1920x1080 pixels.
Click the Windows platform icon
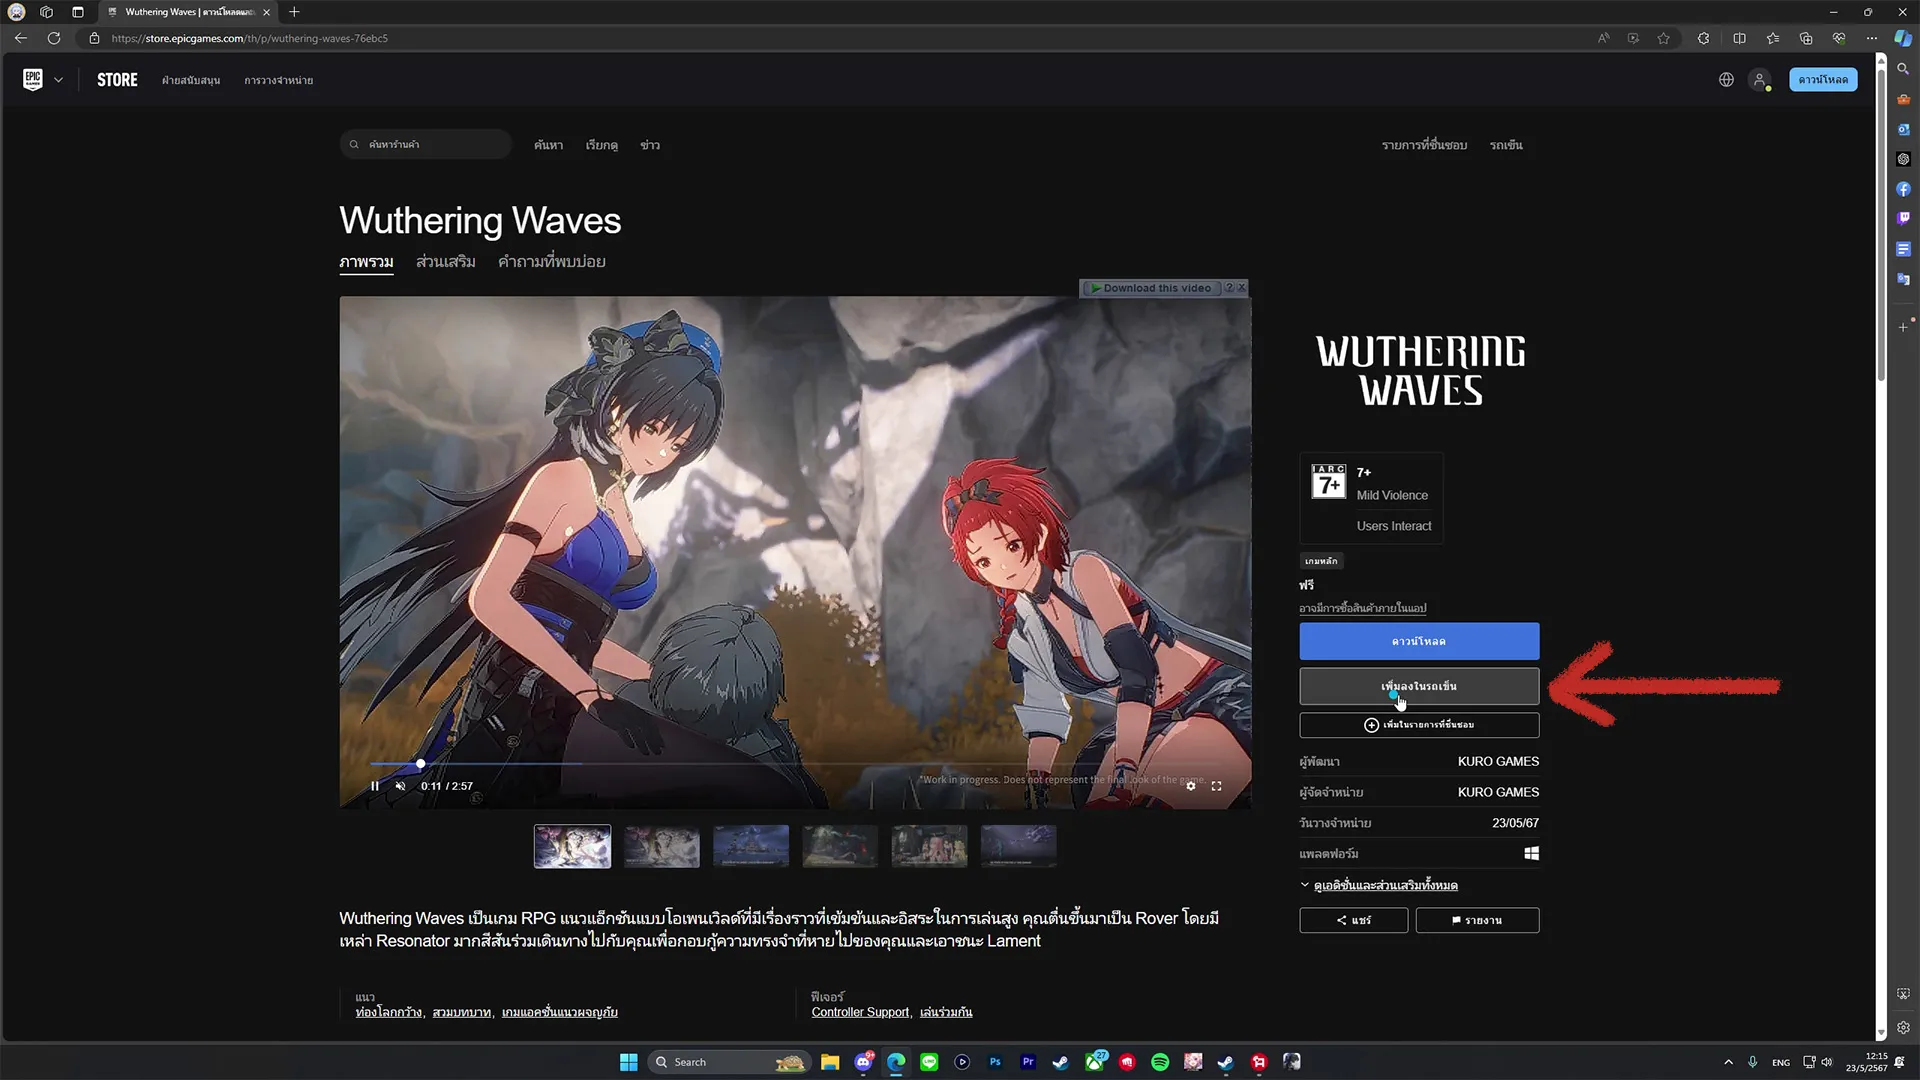[x=1531, y=853]
